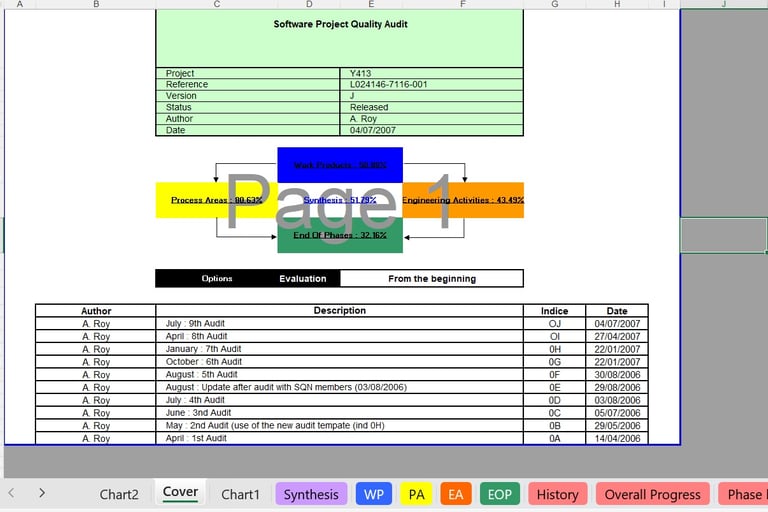Open the orange EA sheet tab

[x=456, y=494]
